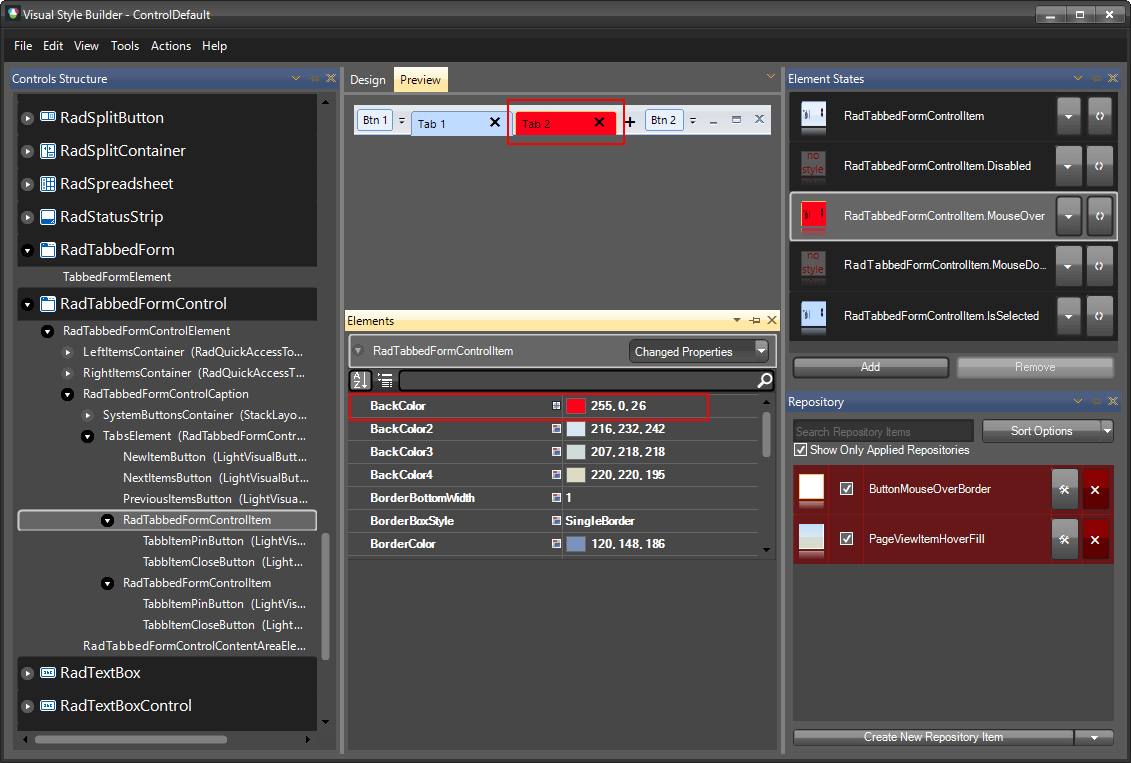1131x763 pixels.
Task: Expand the RadSplitButton node
Action: [x=27, y=118]
